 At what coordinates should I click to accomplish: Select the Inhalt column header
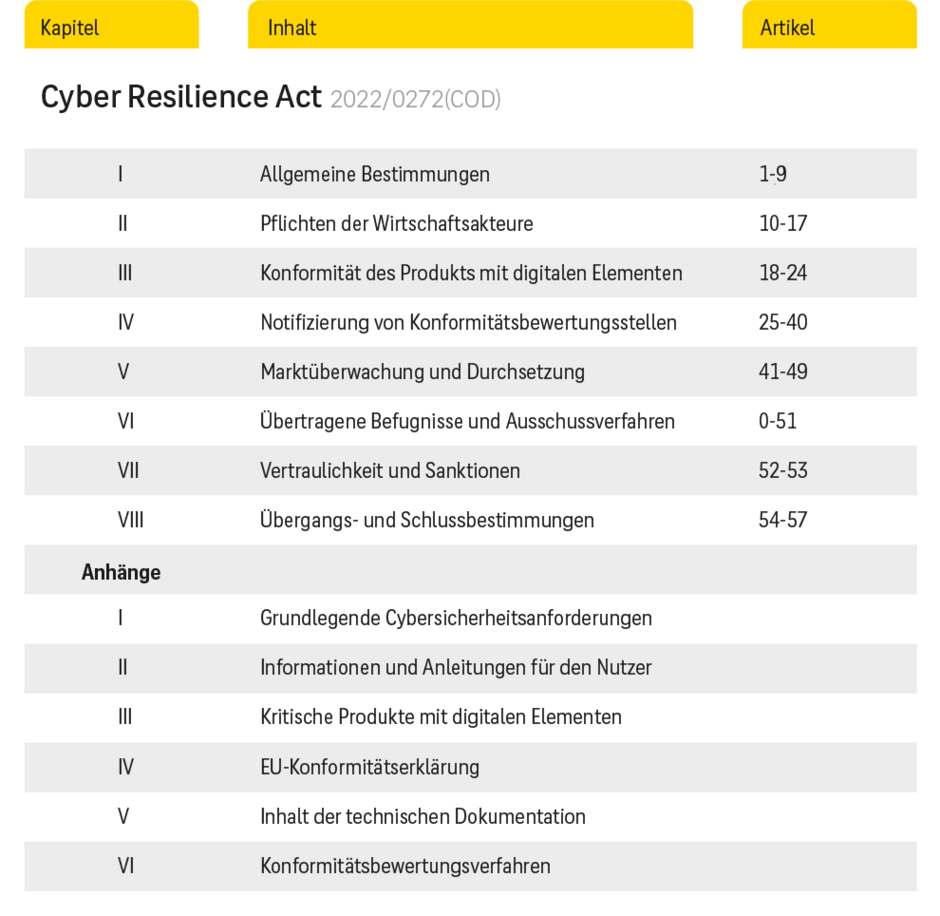coord(292,27)
